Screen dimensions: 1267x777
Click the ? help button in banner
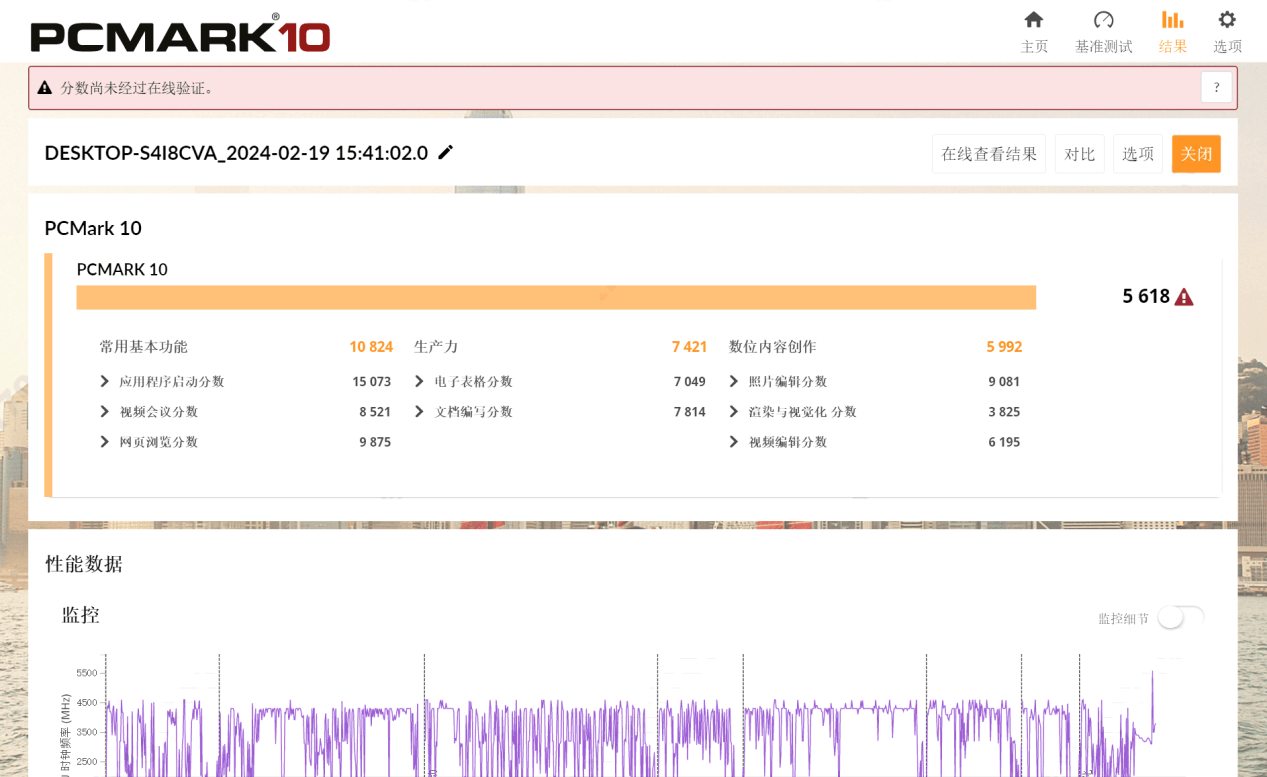(1216, 88)
